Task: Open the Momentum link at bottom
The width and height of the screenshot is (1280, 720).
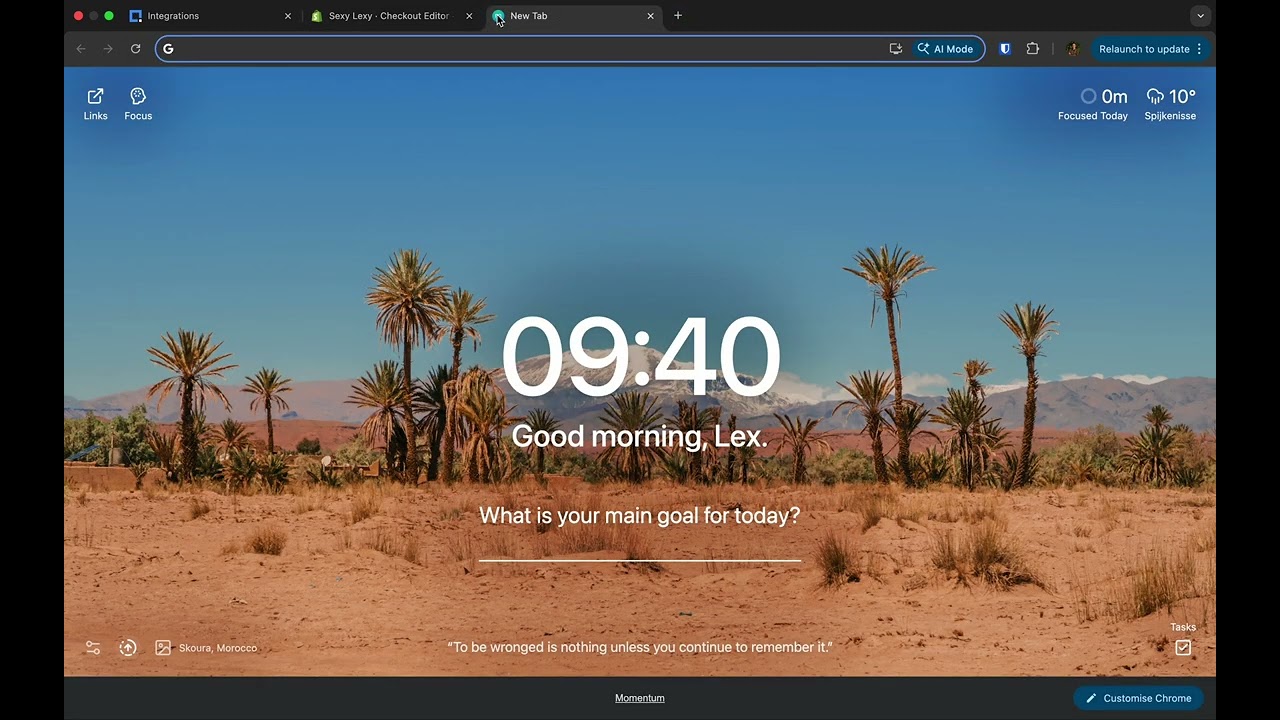Action: point(640,698)
